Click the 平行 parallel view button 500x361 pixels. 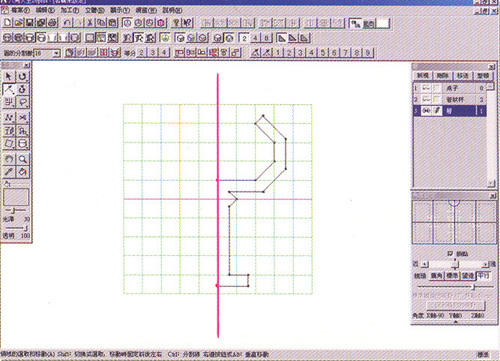pos(484,276)
